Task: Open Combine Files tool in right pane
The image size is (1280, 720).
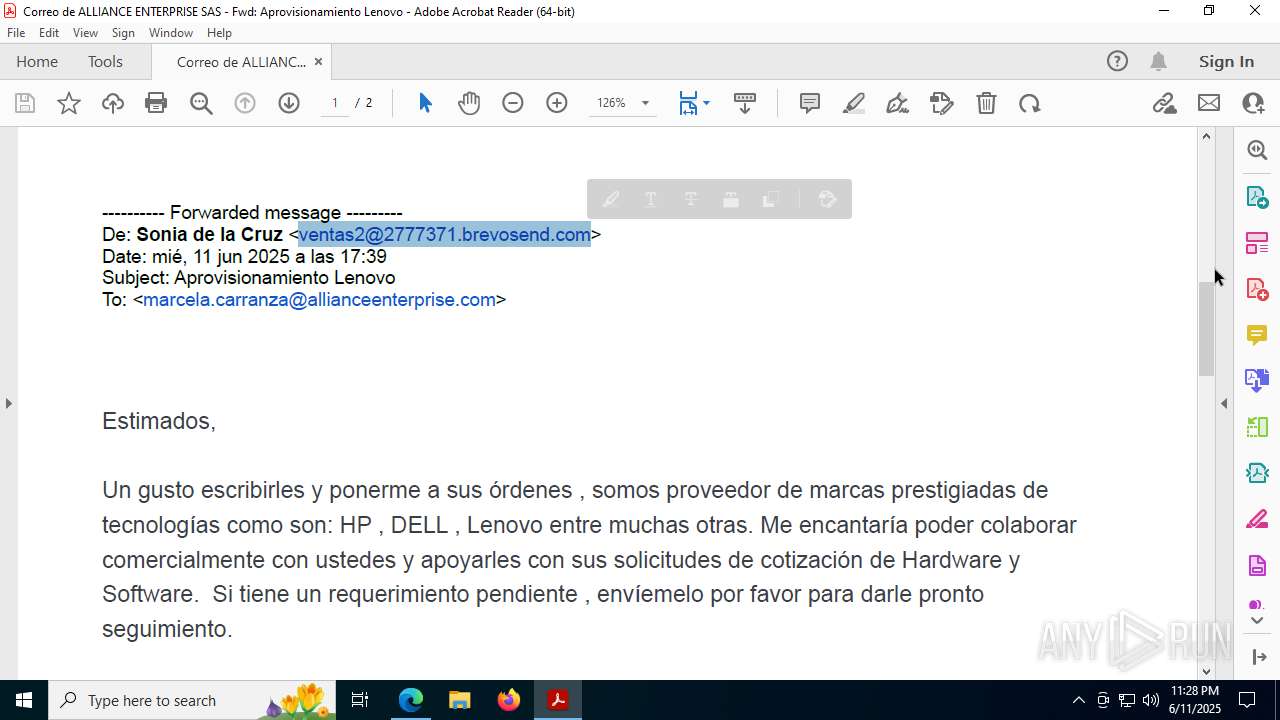Action: 1257,381
